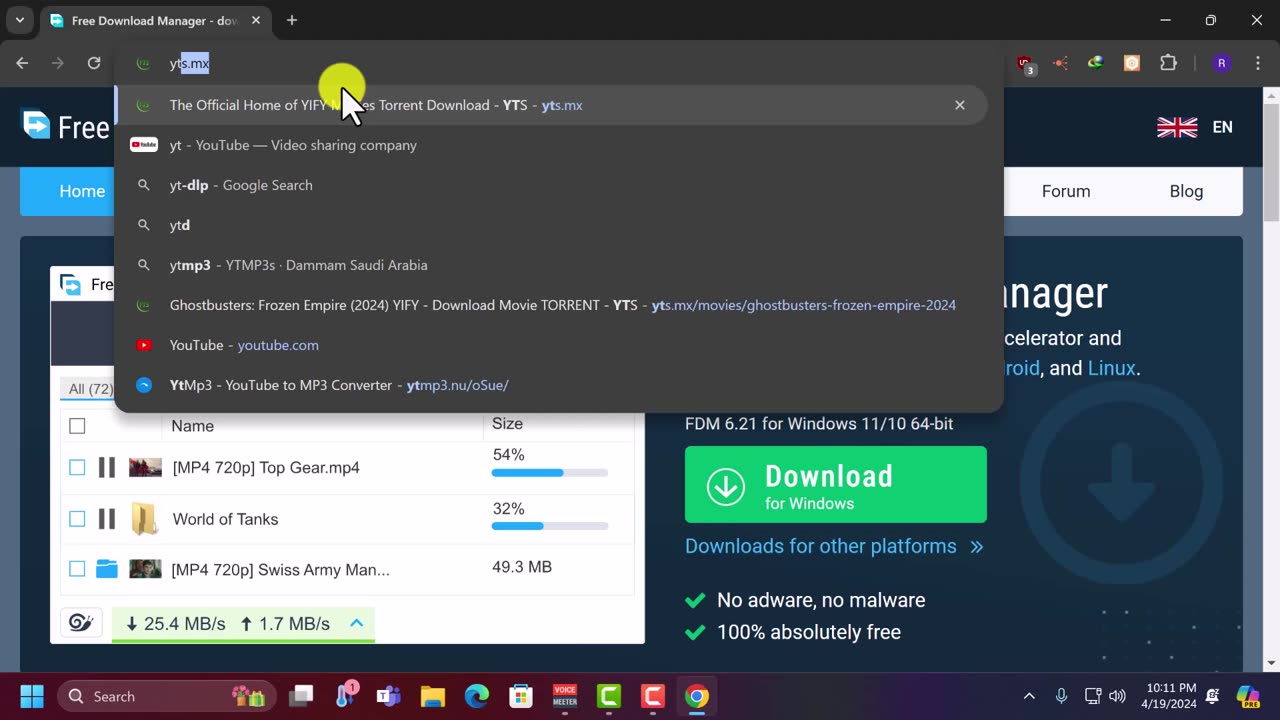Viewport: 1280px width, 720px height.
Task: Click the folder icon for Swiss Army Man
Action: click(106, 569)
